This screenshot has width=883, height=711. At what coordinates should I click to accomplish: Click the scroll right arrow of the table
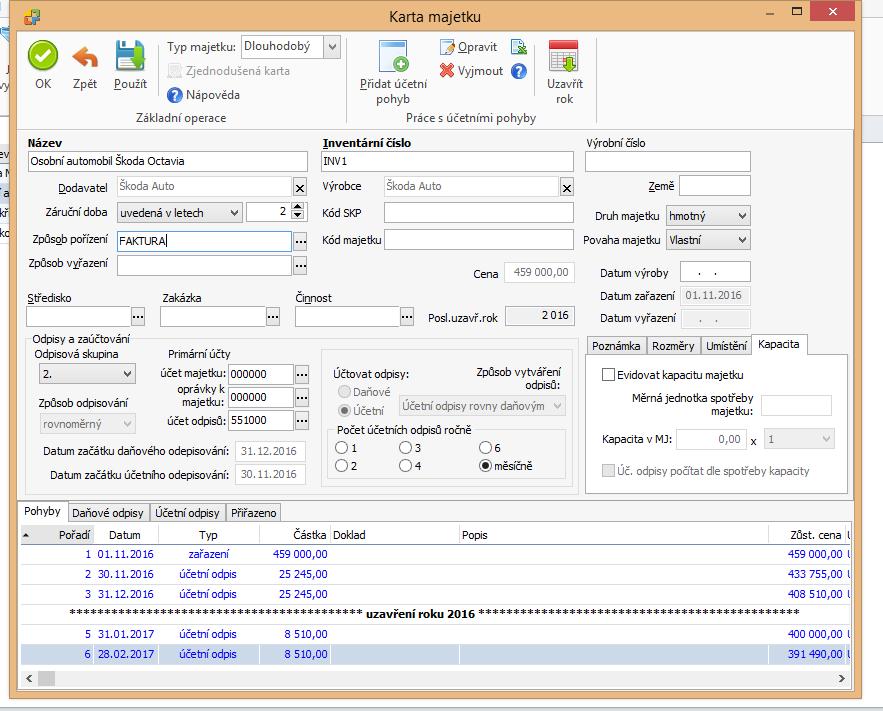click(x=841, y=678)
